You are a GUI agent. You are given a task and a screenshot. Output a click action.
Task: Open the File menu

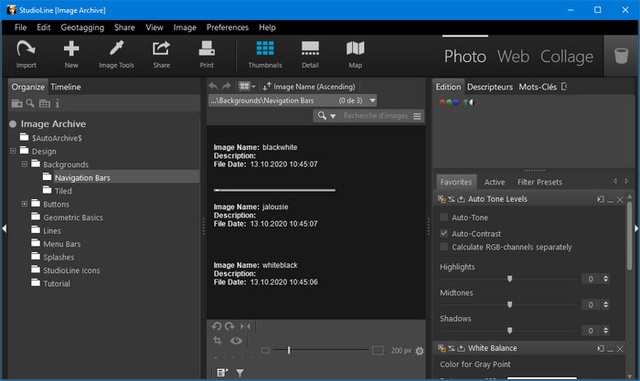(20, 27)
